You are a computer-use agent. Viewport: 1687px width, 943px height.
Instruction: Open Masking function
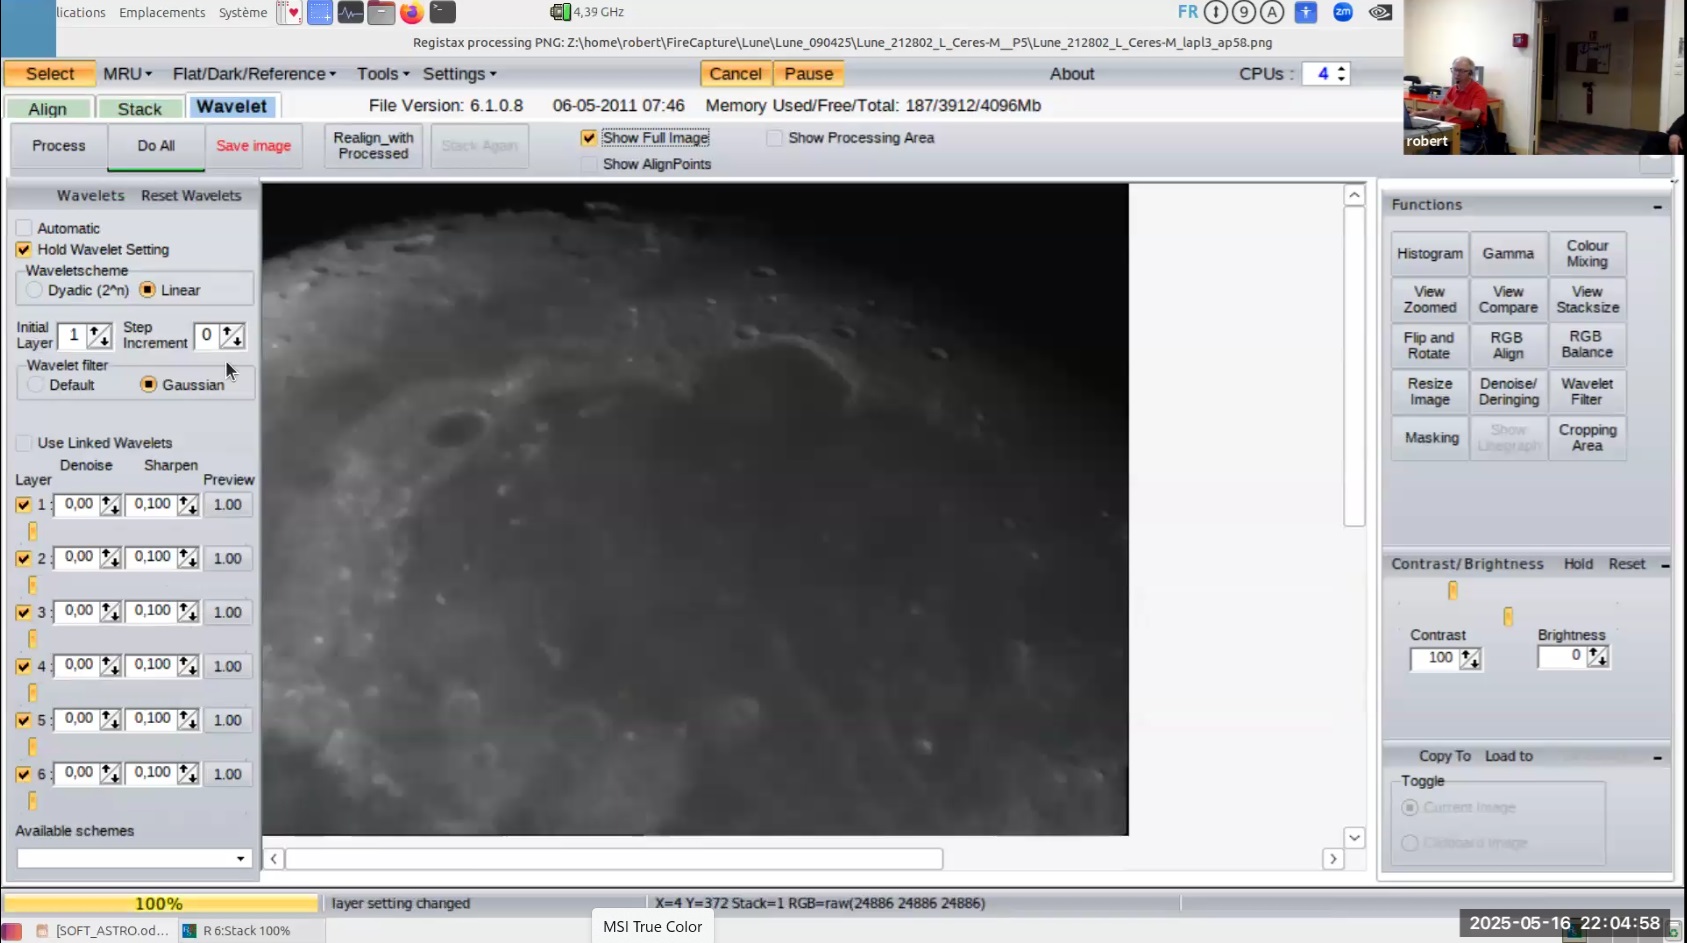click(x=1429, y=438)
